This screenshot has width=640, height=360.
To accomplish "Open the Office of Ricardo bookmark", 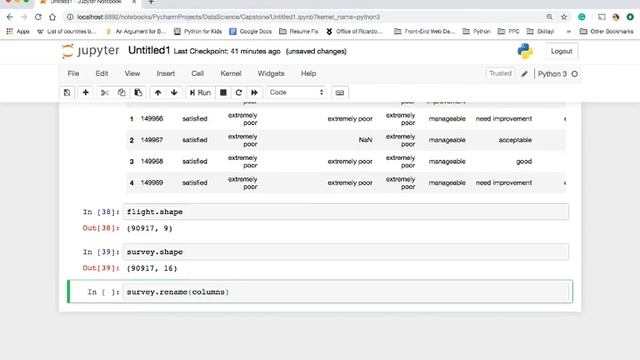I will point(354,31).
